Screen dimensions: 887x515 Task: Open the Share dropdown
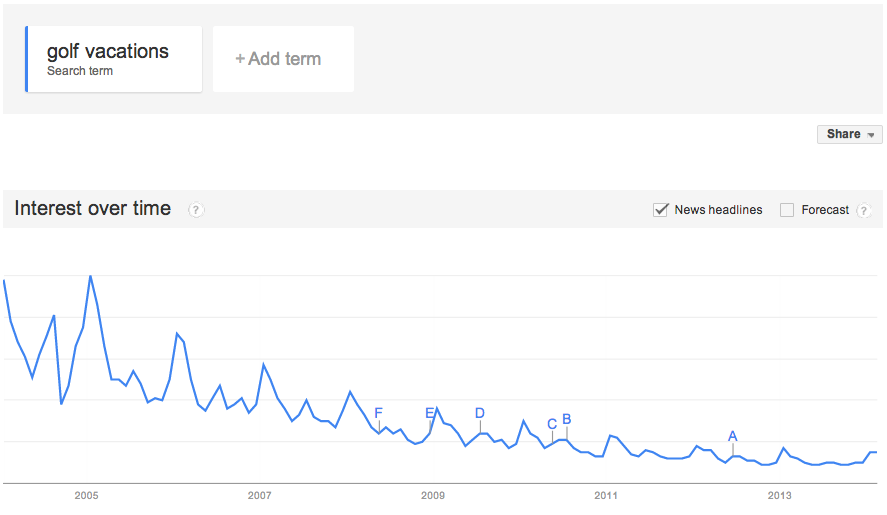point(850,134)
